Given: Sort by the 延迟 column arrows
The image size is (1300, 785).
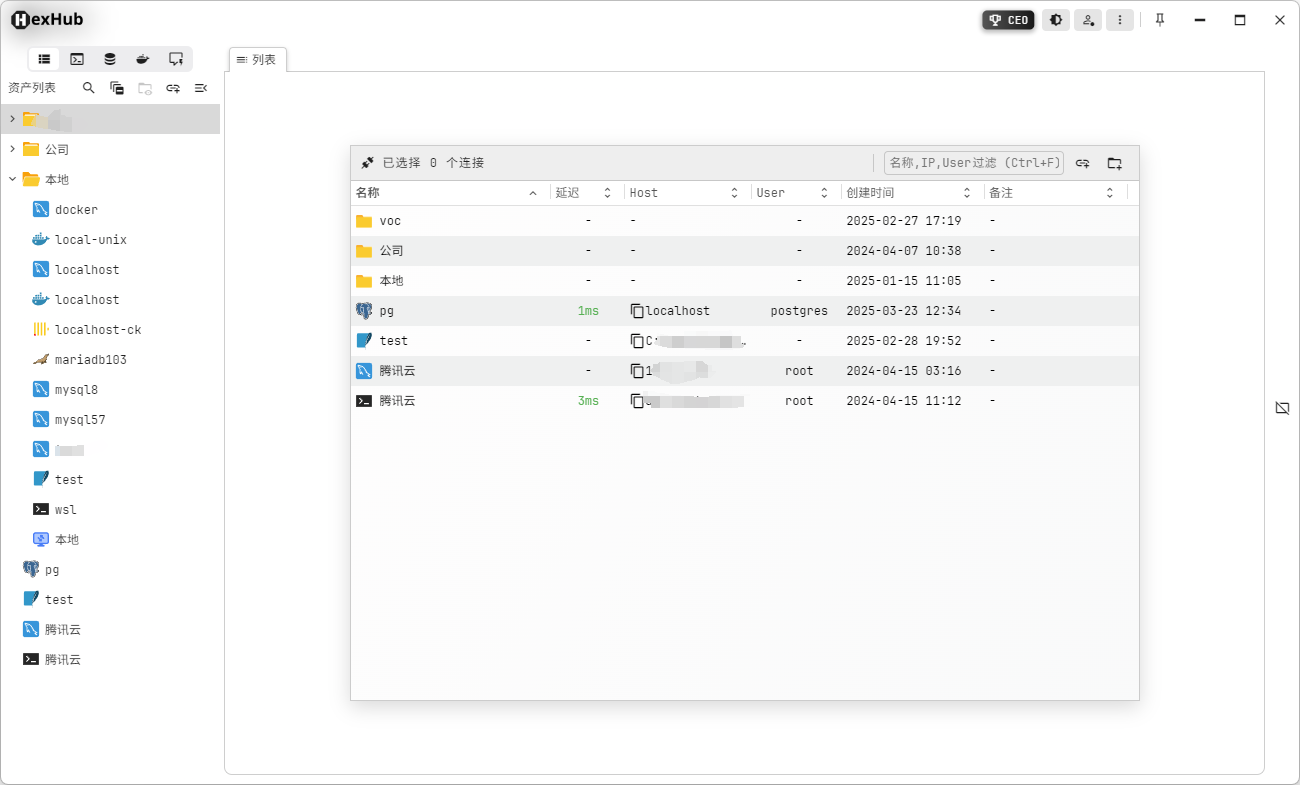Looking at the screenshot, I should pos(607,193).
